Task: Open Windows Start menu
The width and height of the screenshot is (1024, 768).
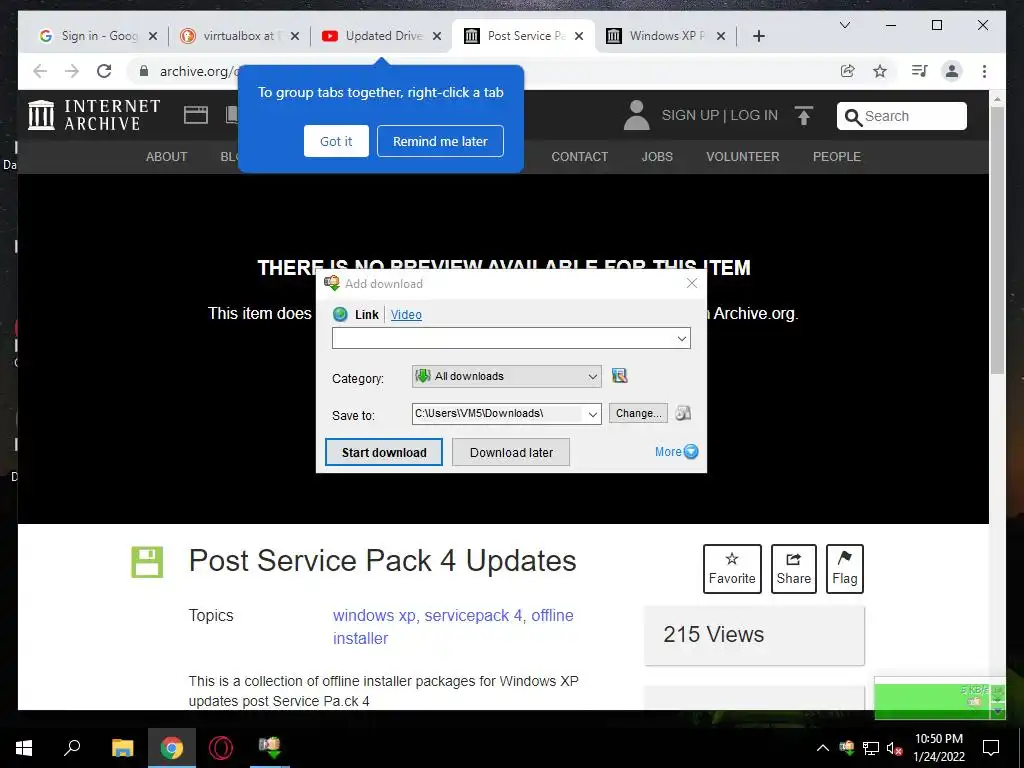Action: point(24,748)
